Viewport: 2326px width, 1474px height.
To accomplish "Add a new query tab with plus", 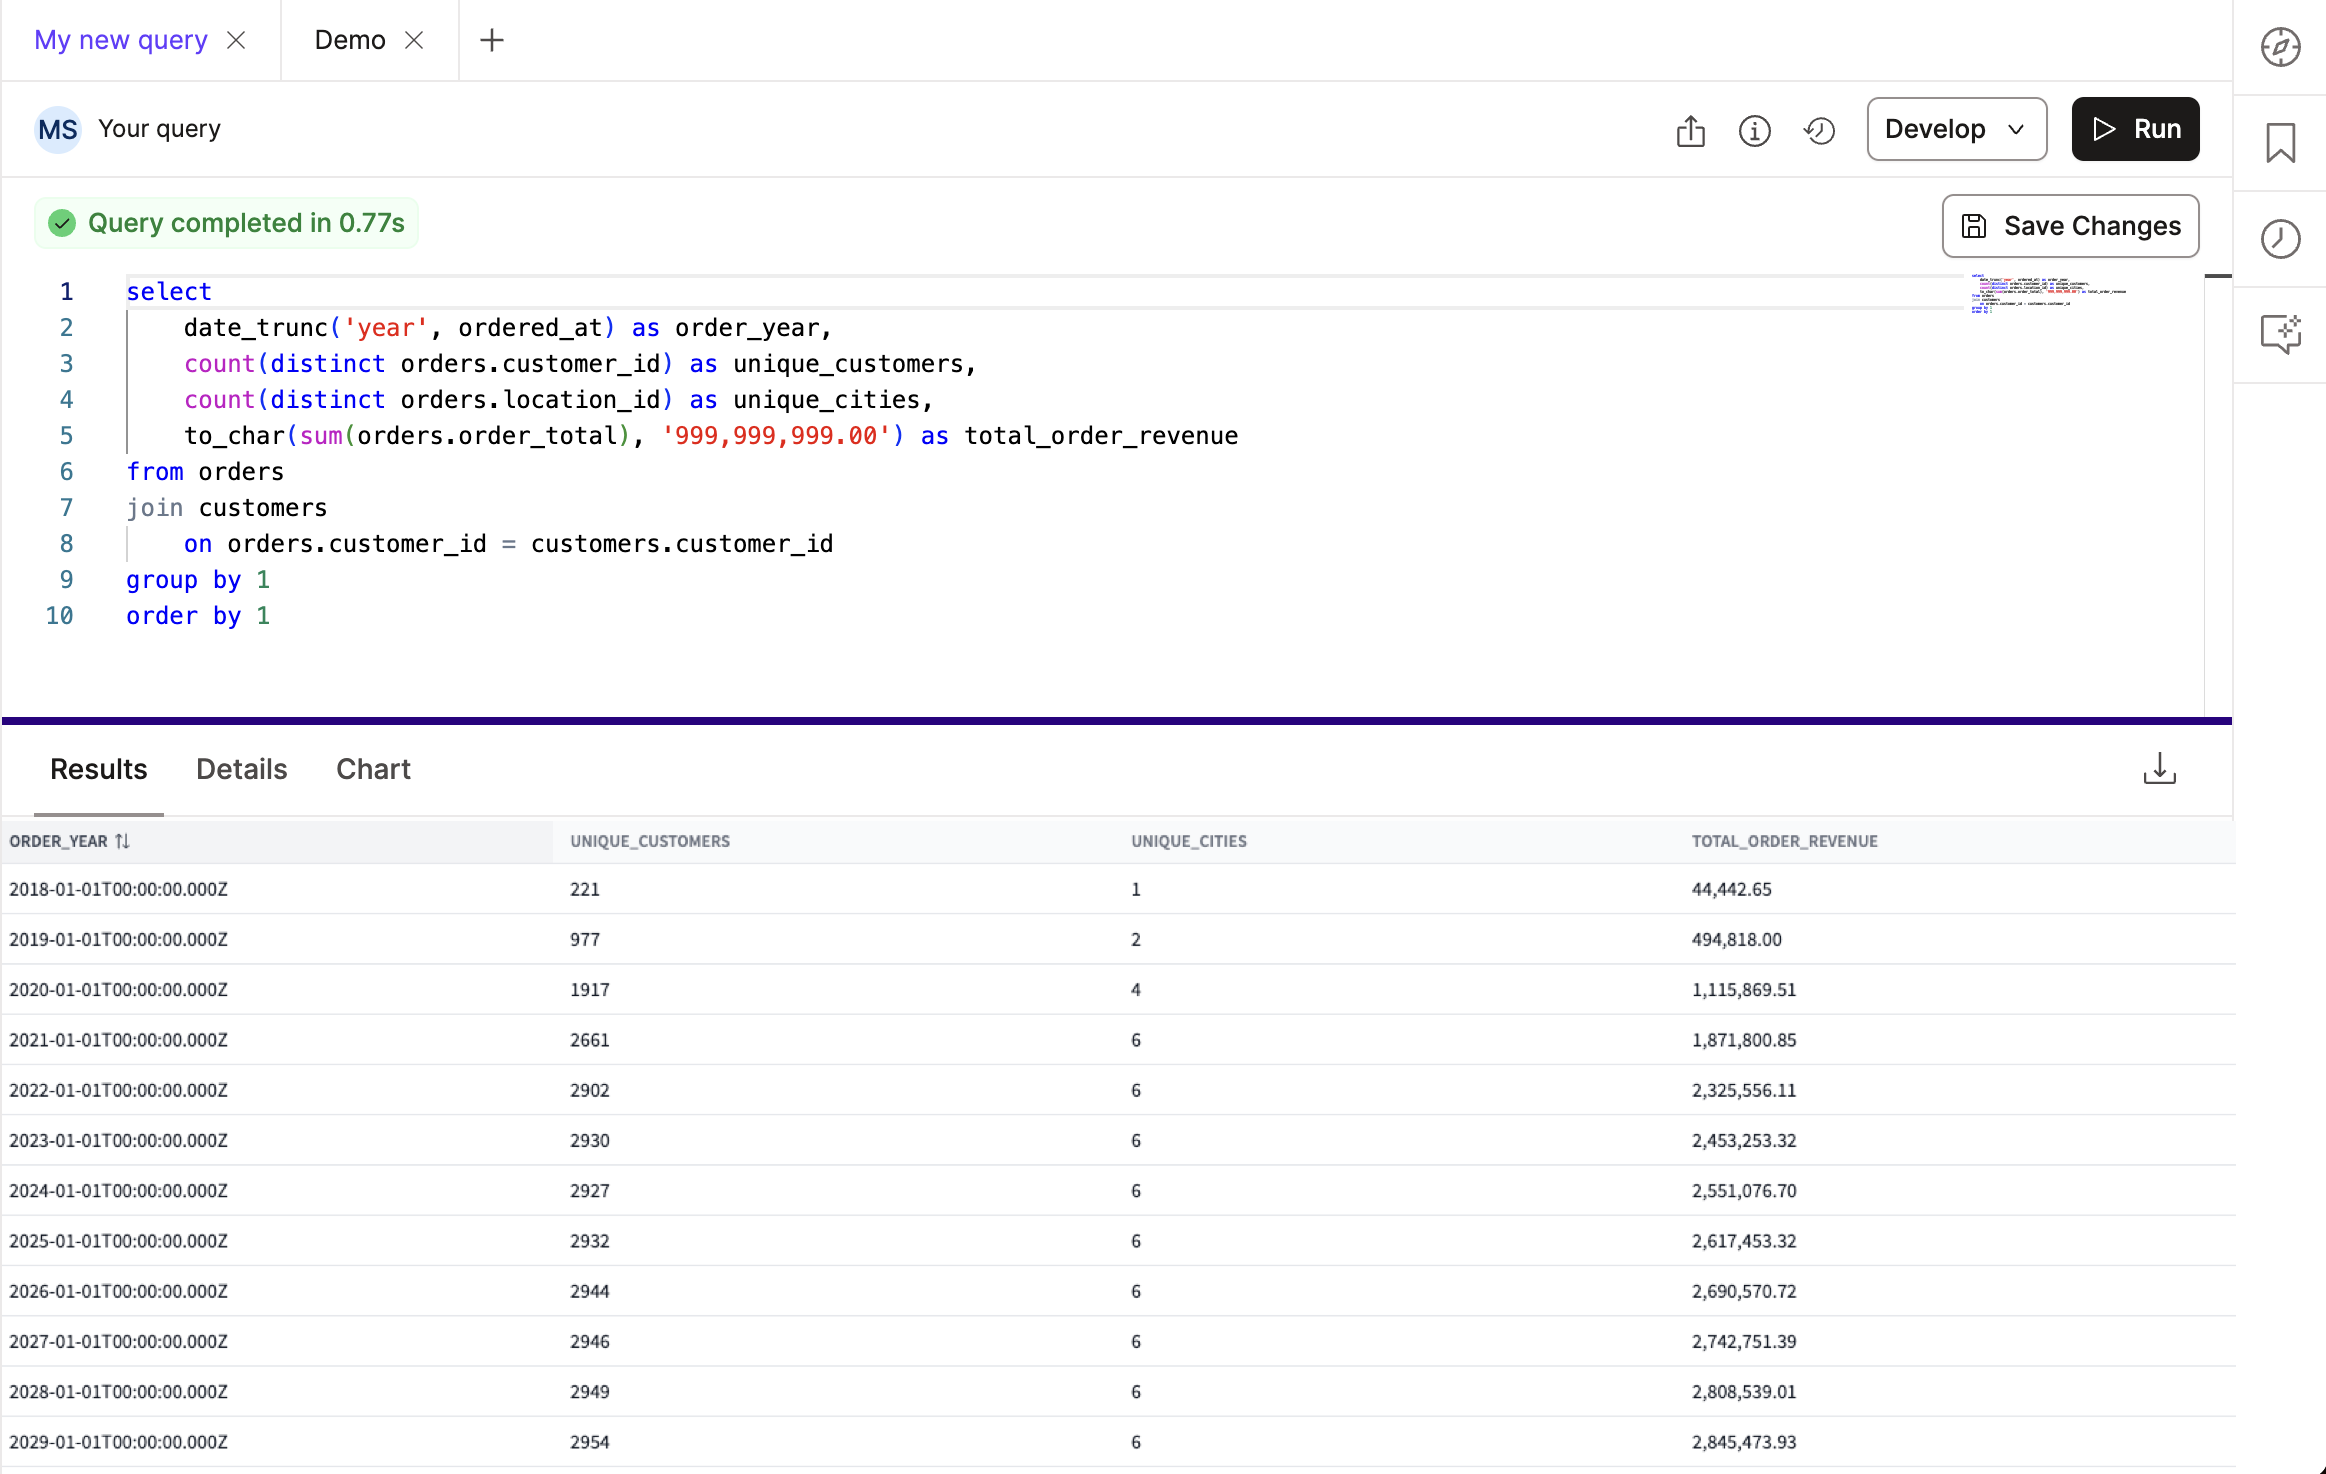I will coord(491,40).
